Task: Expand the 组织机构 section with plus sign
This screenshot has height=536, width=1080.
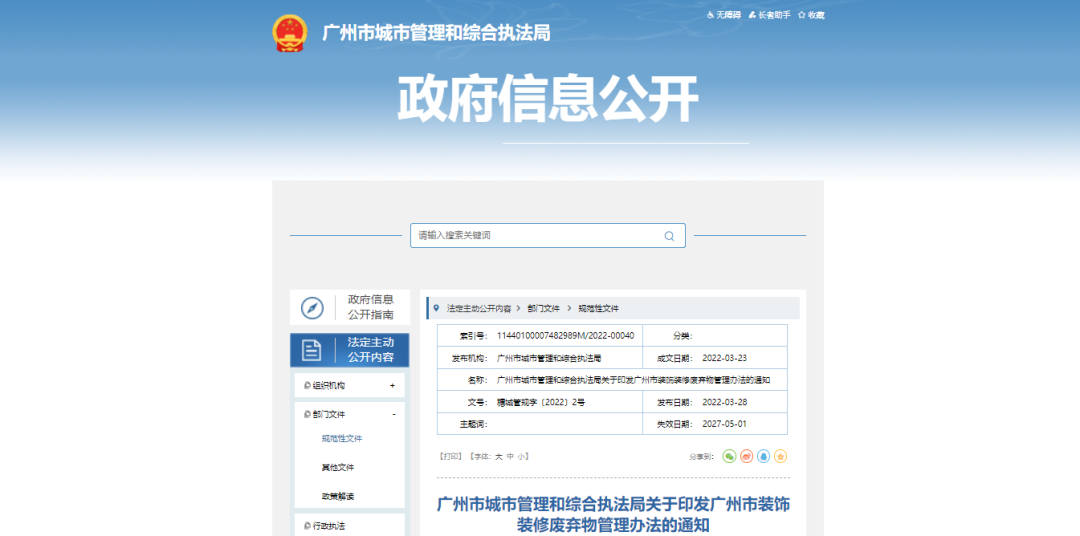Action: [392, 385]
